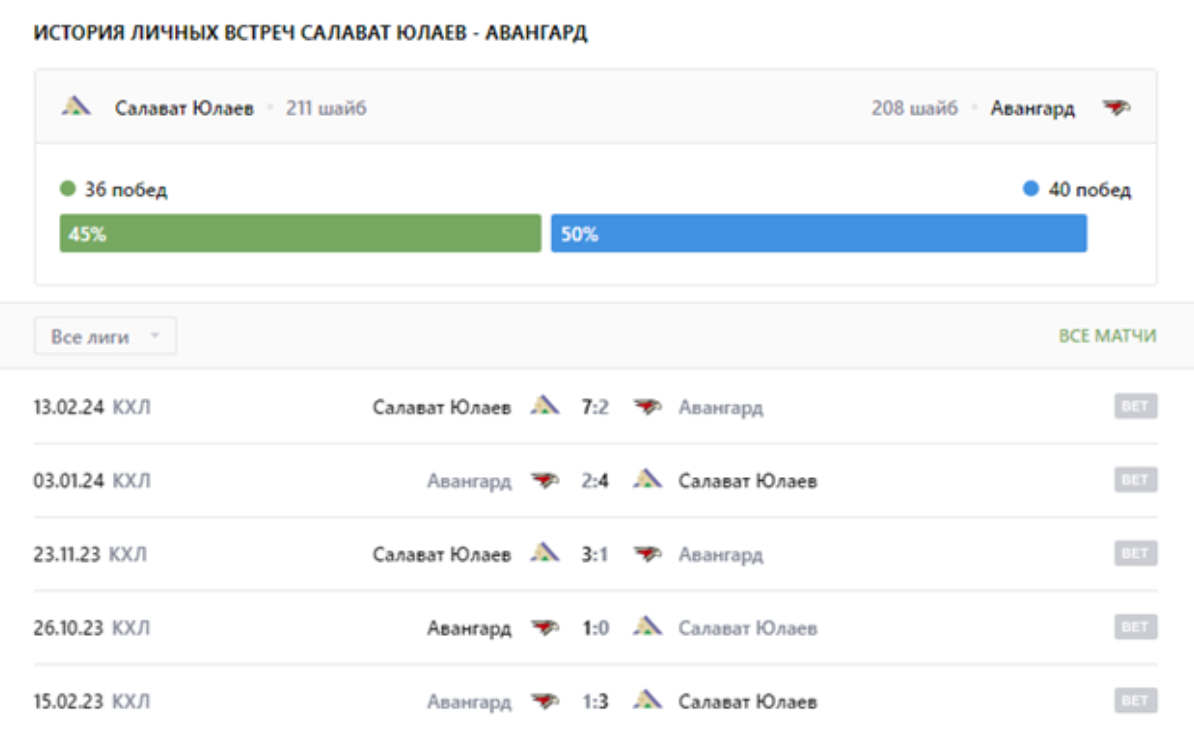This screenshot has height=736, width=1194.
Task: Open the 7:2 score of 13.02.24 match
Action: (x=595, y=407)
